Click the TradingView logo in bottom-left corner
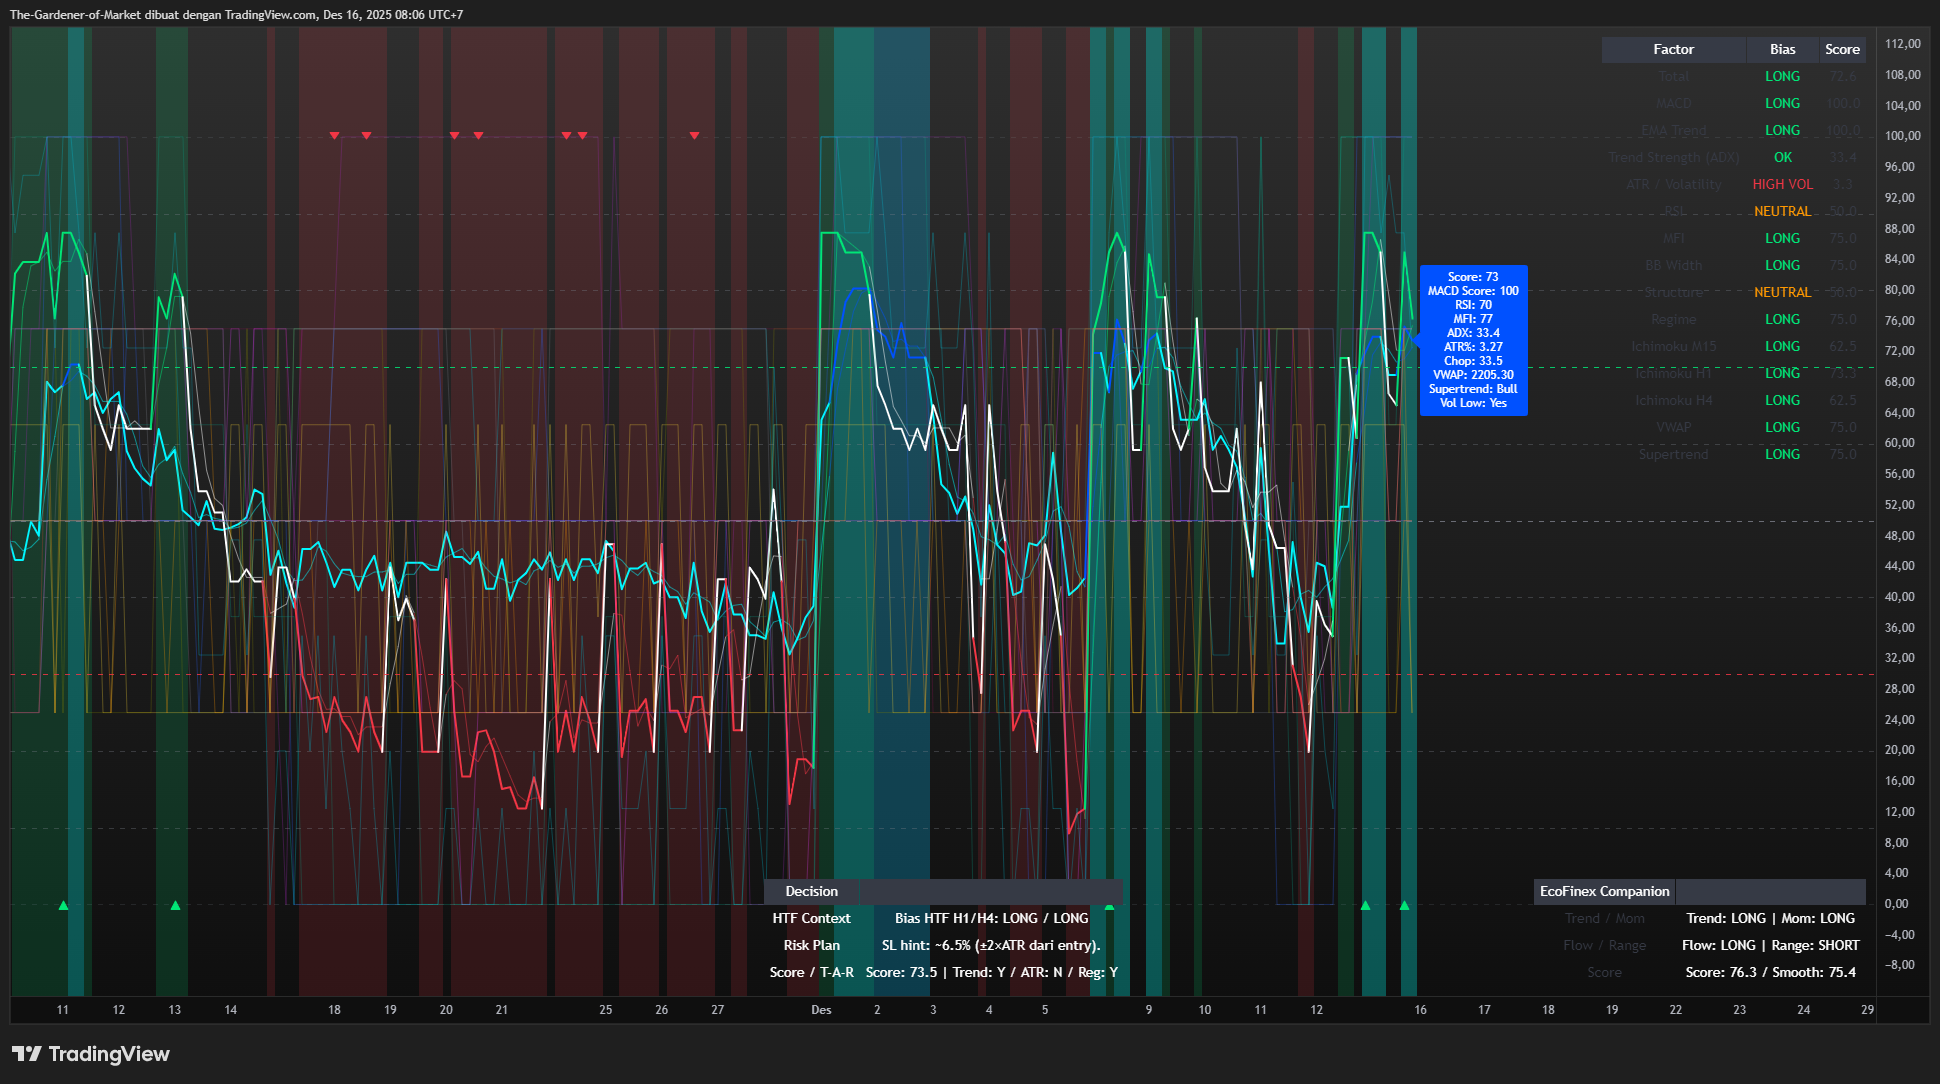 90,1054
